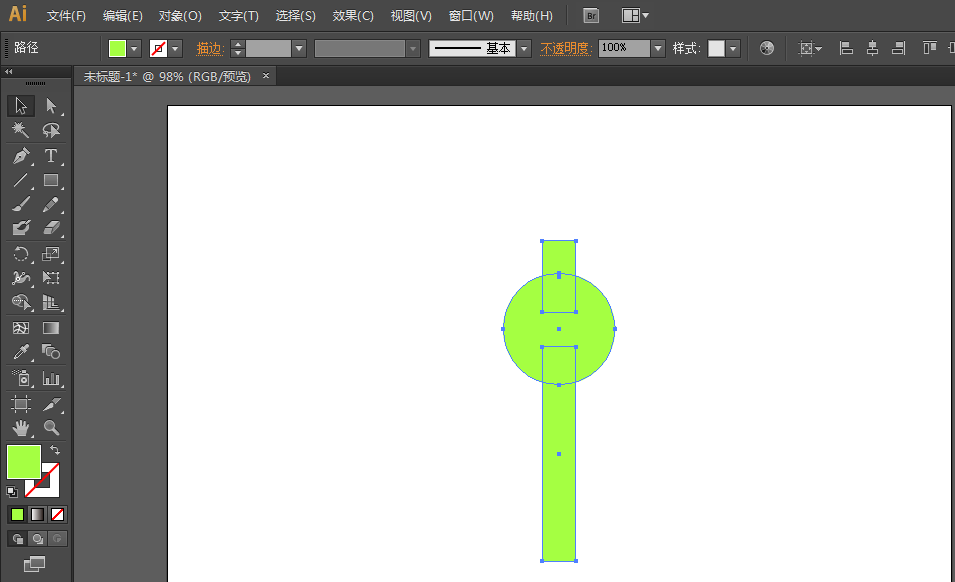Click the 描边 stroke link
Screen dimensions: 955x582
pyautogui.click(x=208, y=47)
